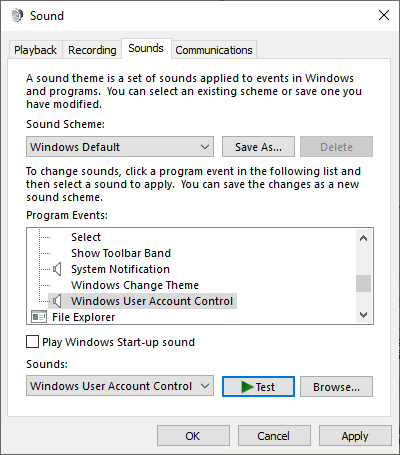Click the Program Events scrollbar thumb
Image resolution: width=400 pixels, height=455 pixels.
click(x=363, y=283)
